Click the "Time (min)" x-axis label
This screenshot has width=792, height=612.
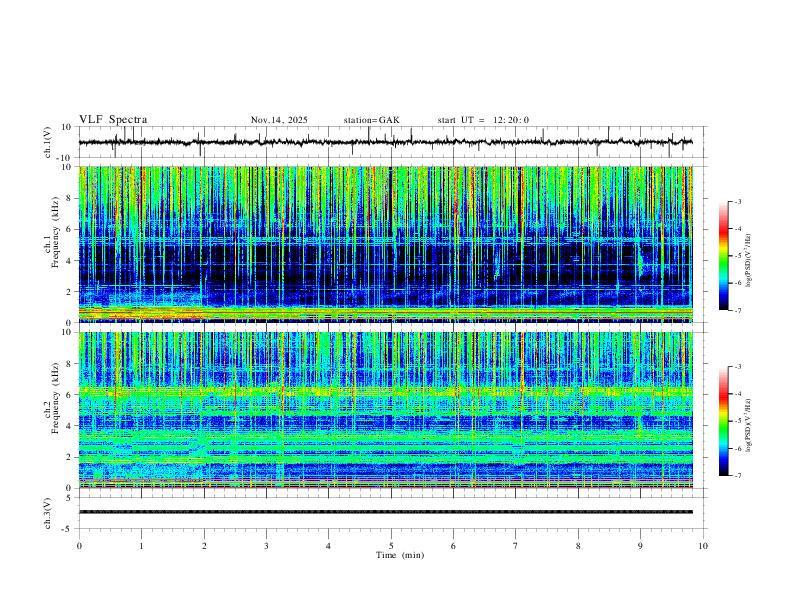(400, 555)
